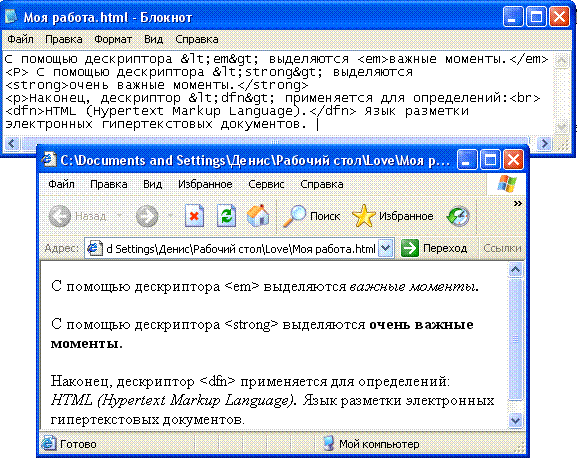Click Notepad horizontal scroll left arrow

click(12, 143)
